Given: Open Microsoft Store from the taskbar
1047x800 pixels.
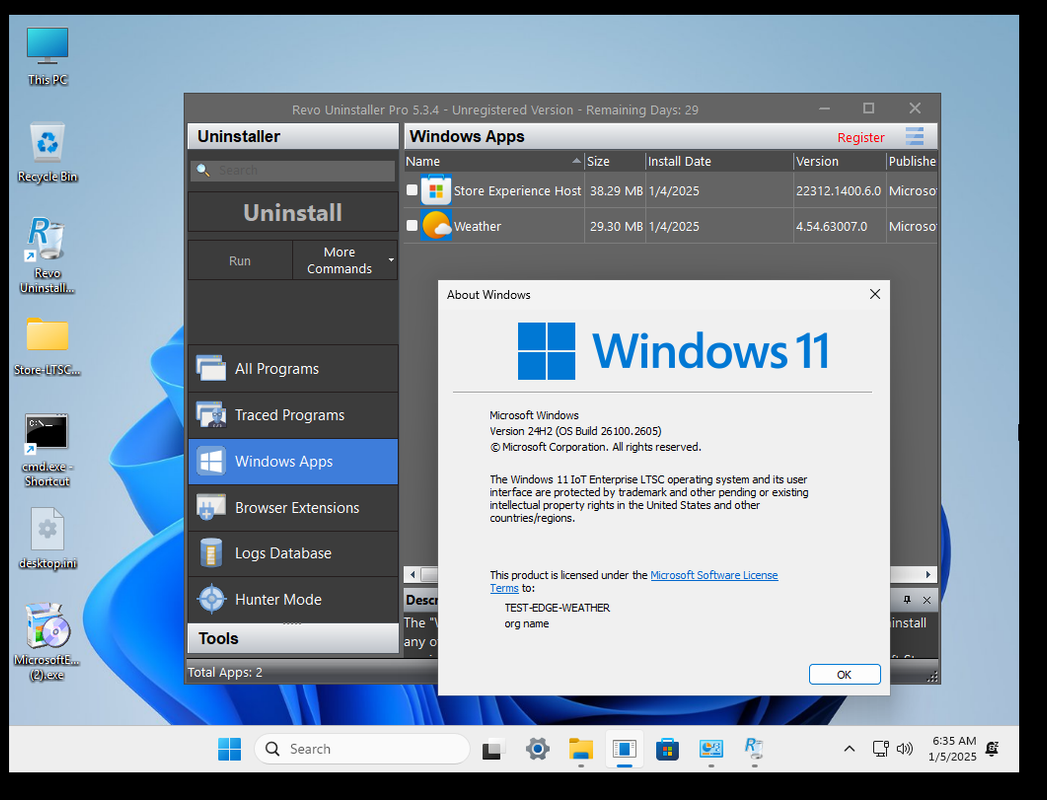Looking at the screenshot, I should tap(667, 749).
